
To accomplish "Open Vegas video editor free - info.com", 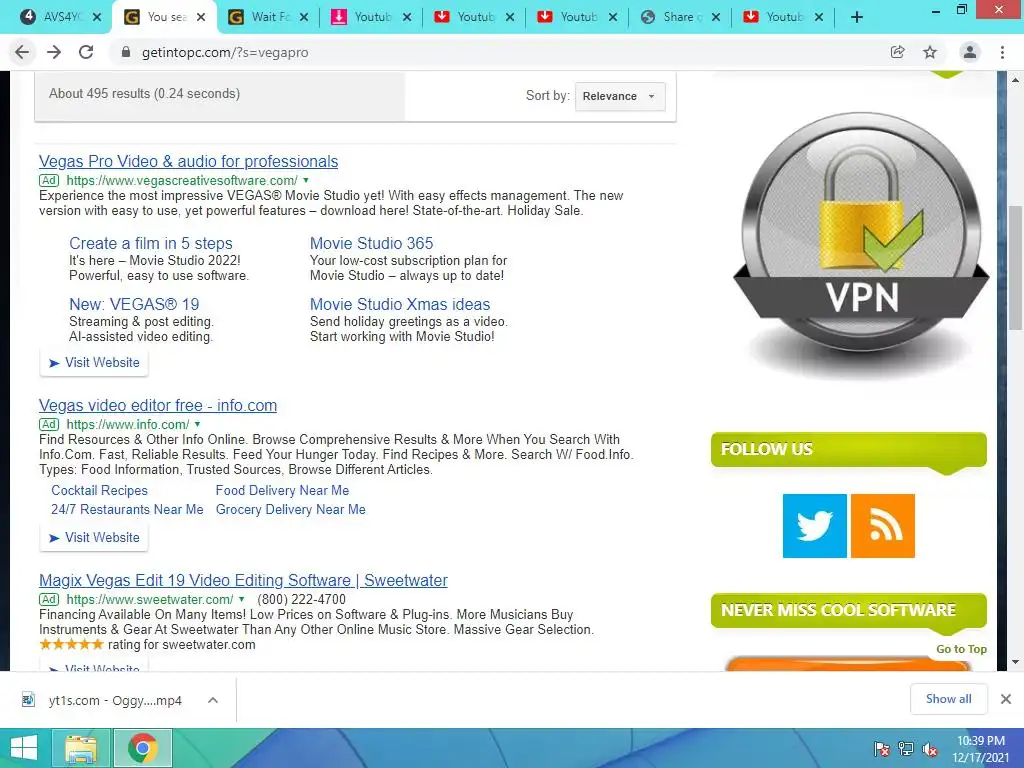I will (157, 406).
